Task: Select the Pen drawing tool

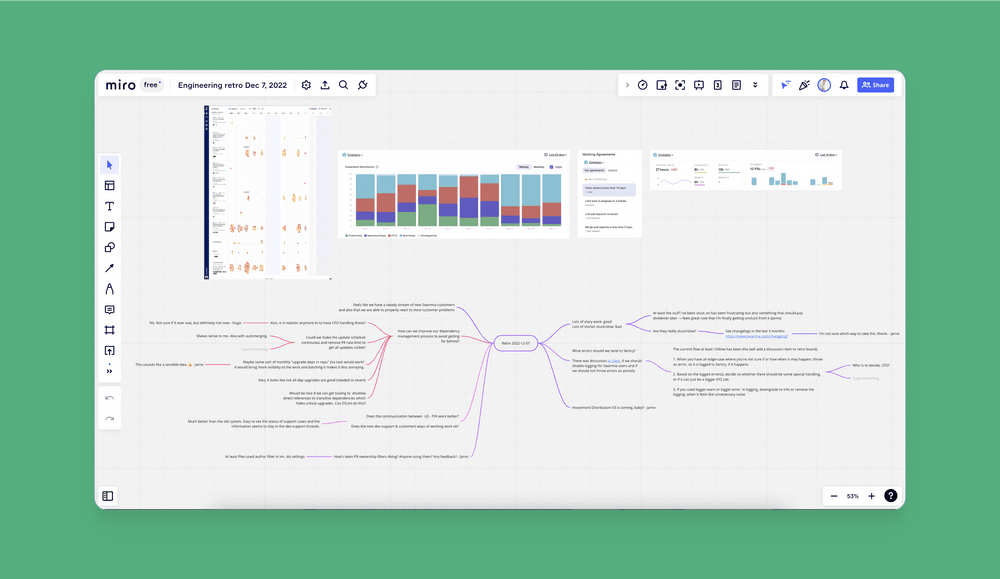Action: pos(110,289)
